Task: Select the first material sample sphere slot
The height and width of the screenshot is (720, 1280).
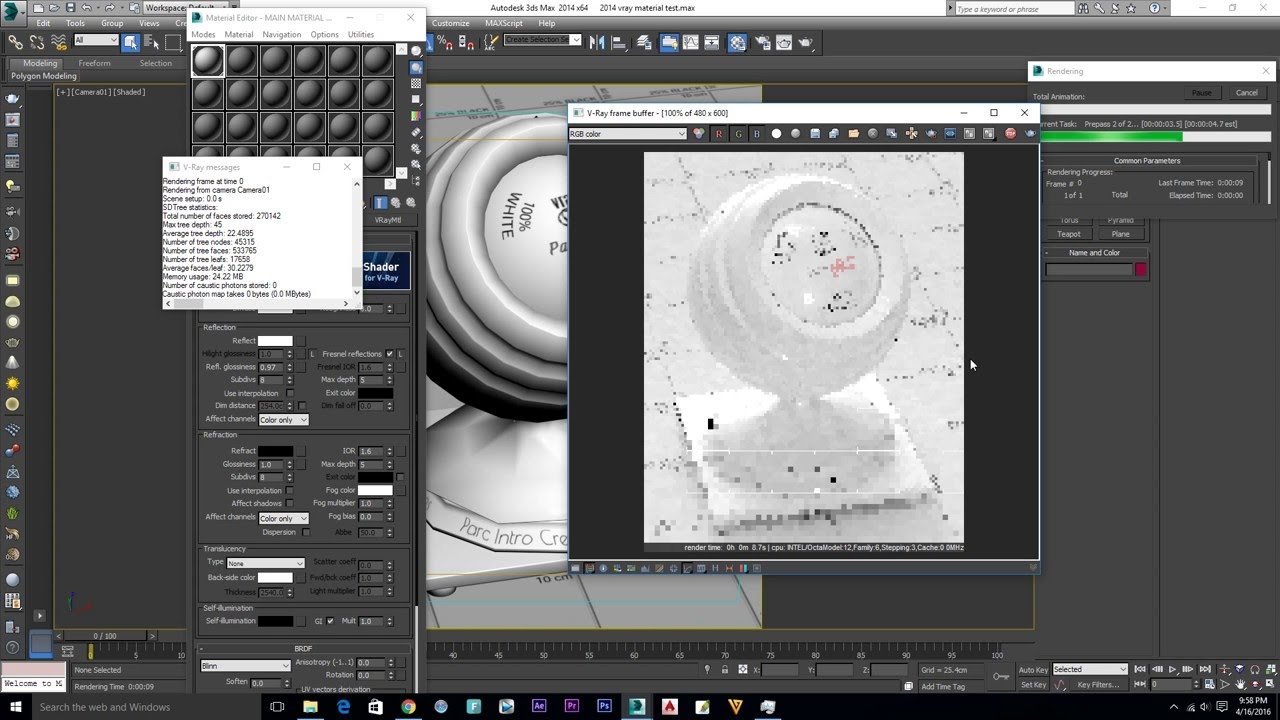Action: [208, 61]
